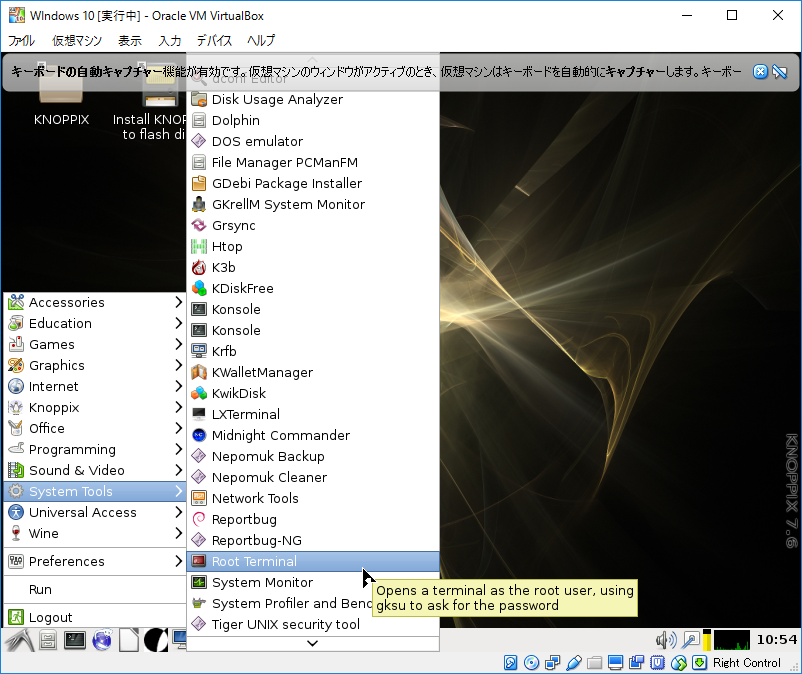Launch Grsync from System Tools
The image size is (802, 674).
pyautogui.click(x=313, y=225)
